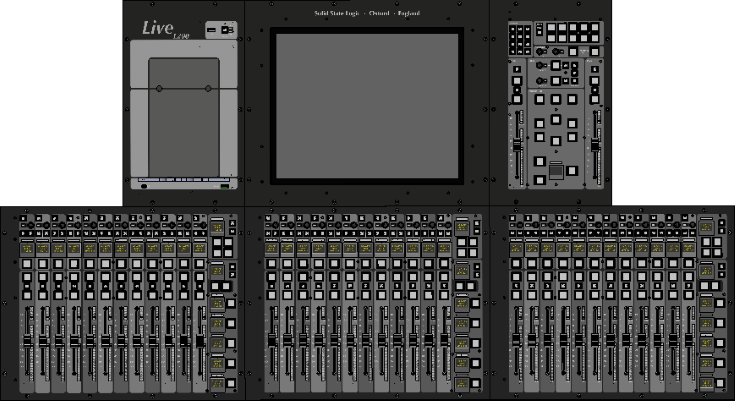This screenshot has width=735, height=401.
Task: Click the last fader in the right fader tile
Action: coord(689,340)
